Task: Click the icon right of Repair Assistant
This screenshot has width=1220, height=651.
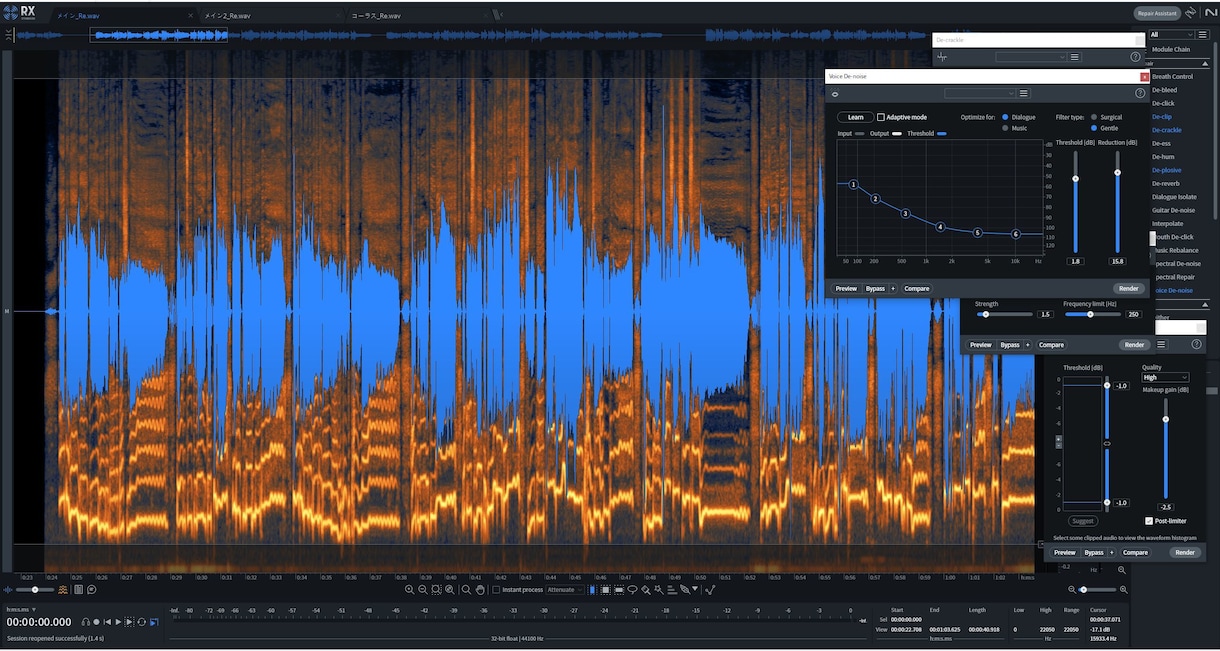Action: 1191,13
